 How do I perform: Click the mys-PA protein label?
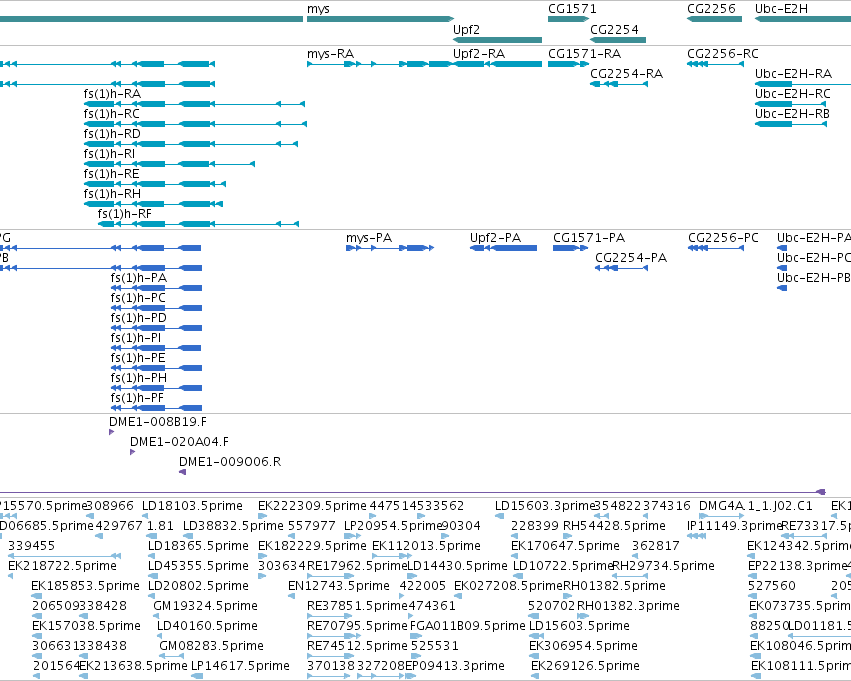point(369,238)
